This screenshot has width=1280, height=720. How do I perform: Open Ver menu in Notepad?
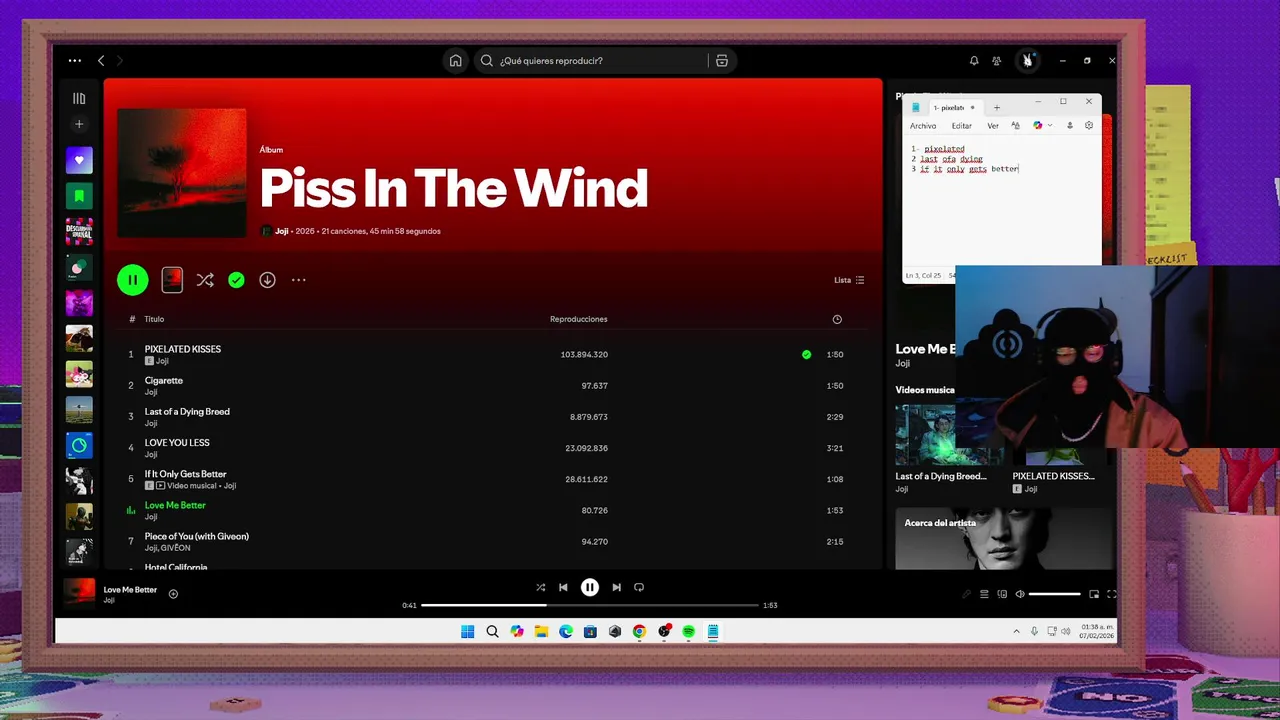993,126
